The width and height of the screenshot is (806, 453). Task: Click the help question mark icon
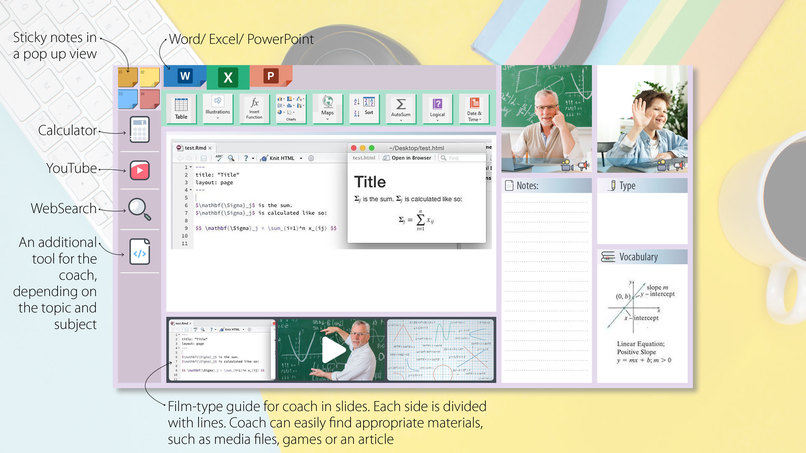[x=246, y=158]
